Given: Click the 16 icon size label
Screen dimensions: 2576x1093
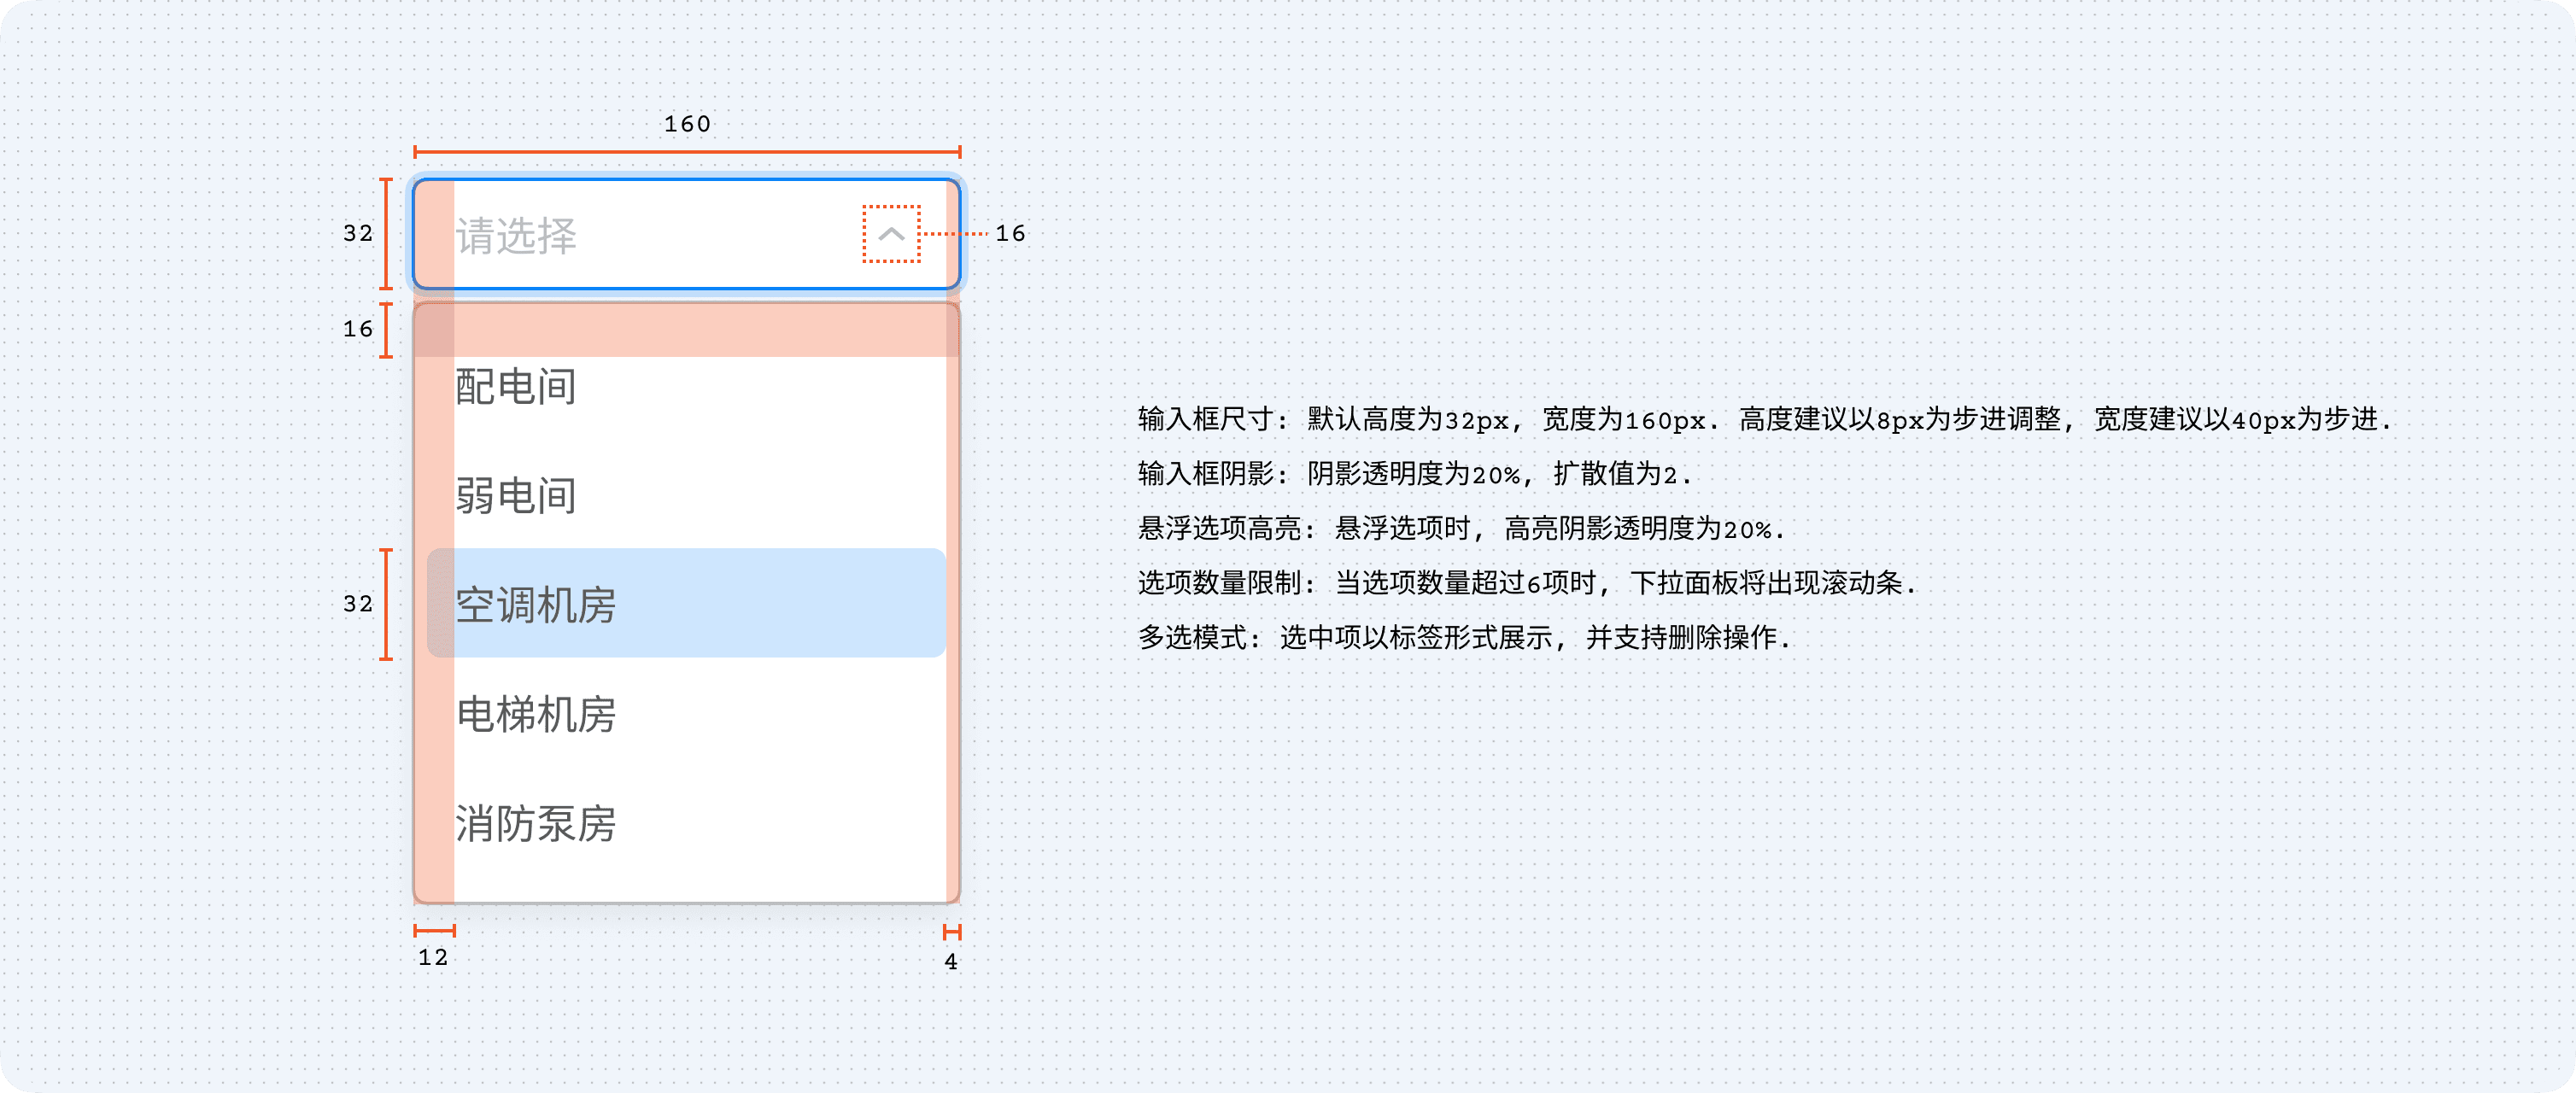Looking at the screenshot, I should pyautogui.click(x=1010, y=233).
